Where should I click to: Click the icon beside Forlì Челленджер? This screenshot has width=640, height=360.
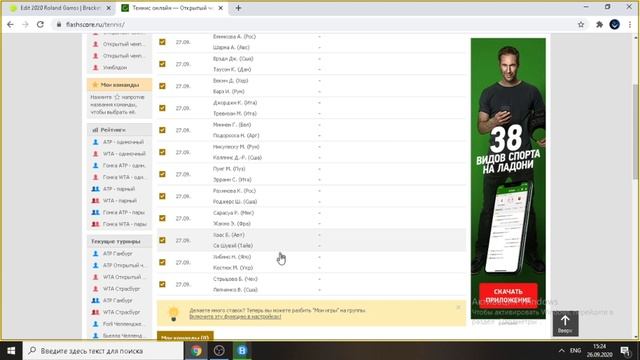[96, 324]
